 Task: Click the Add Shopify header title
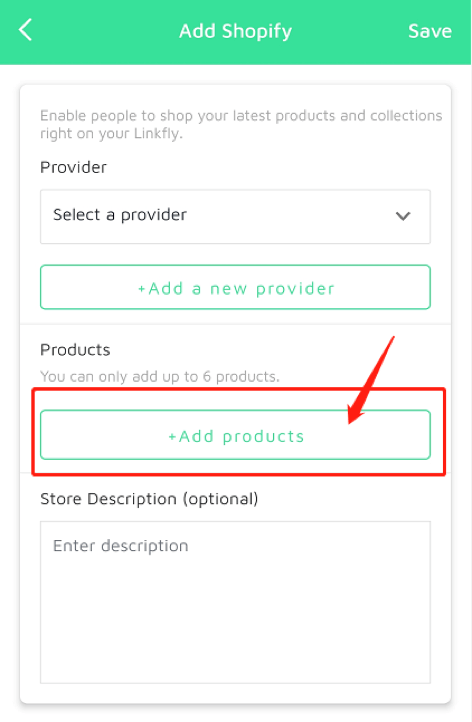tap(235, 31)
